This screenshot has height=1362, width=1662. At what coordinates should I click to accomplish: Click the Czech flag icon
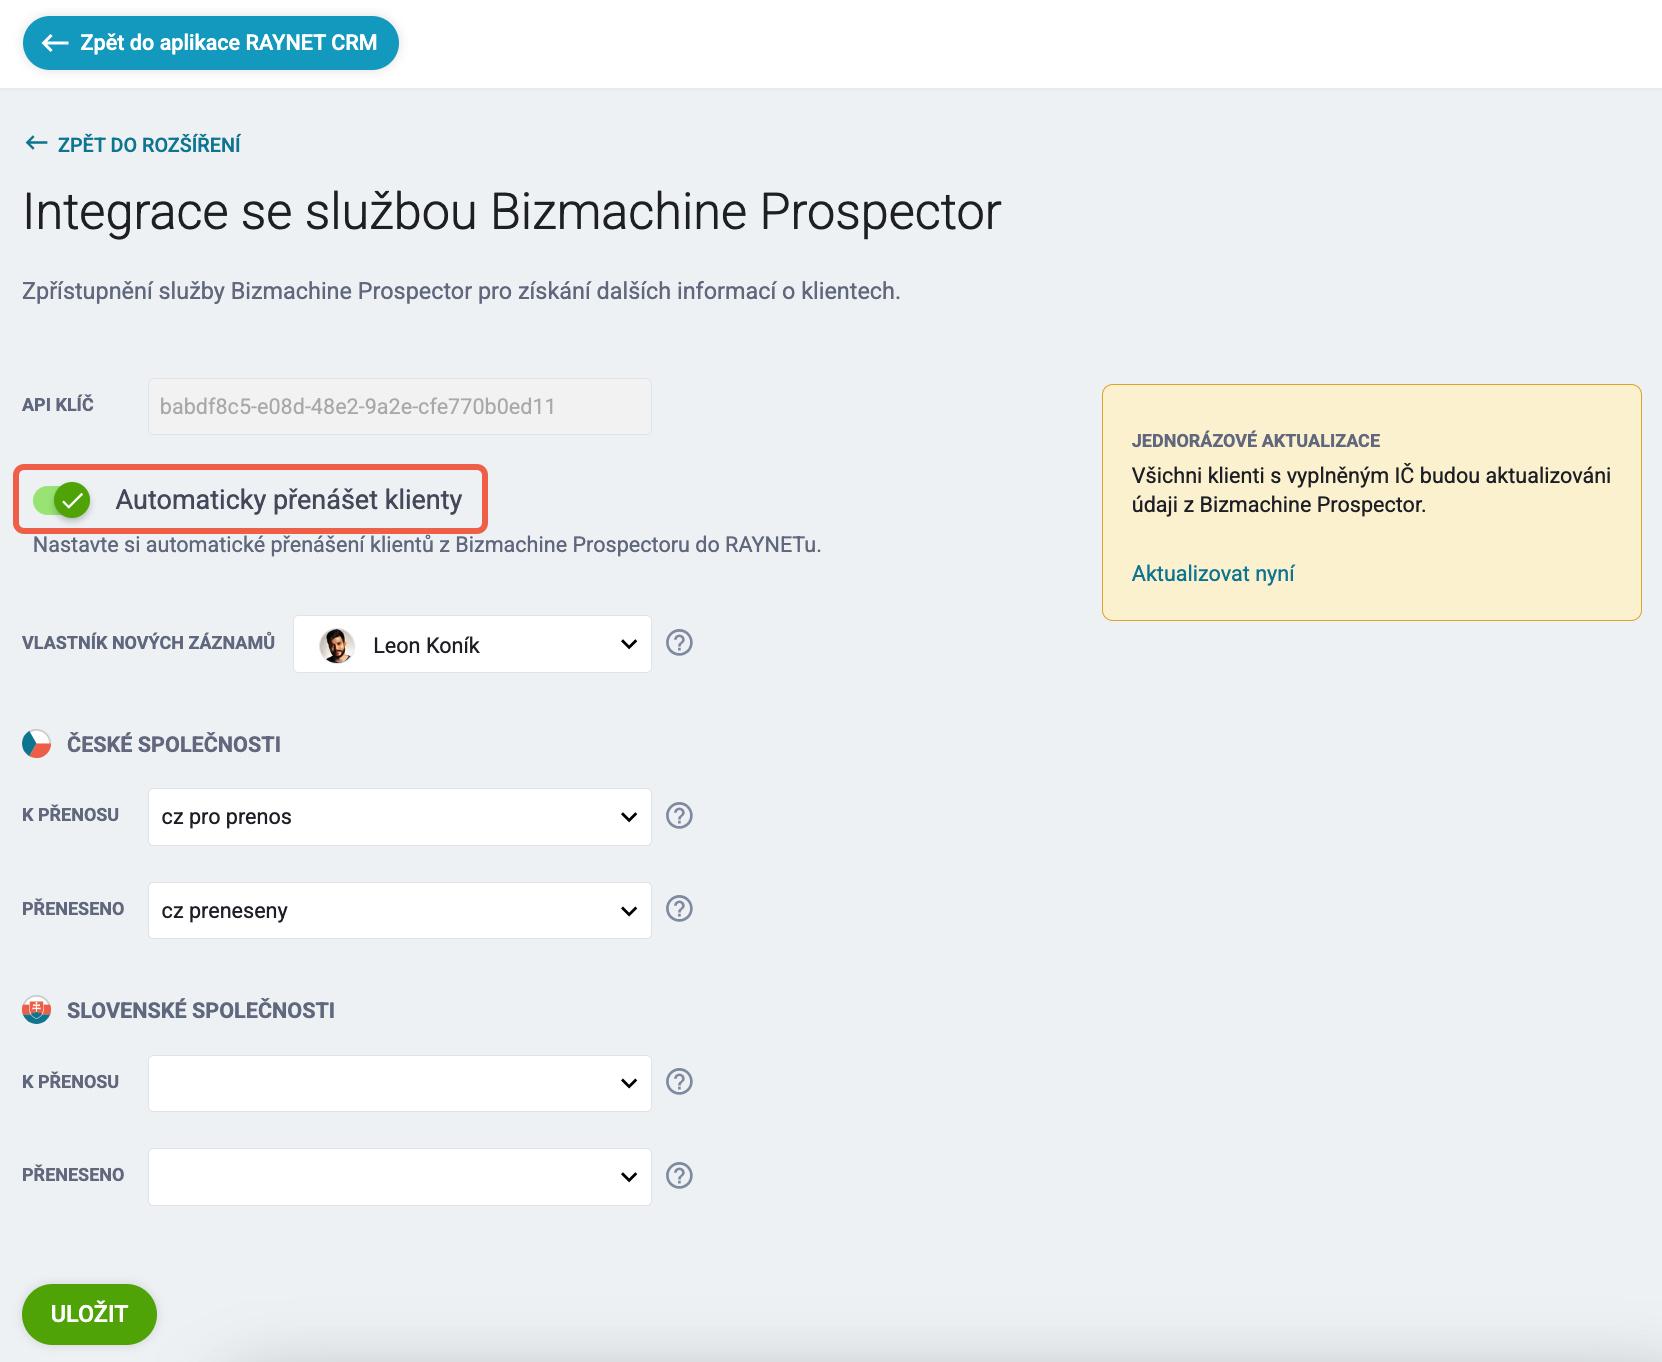coord(37,744)
